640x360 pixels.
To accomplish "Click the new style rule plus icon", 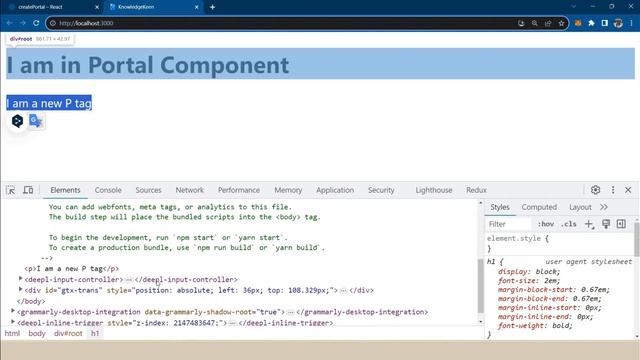I will pos(589,224).
